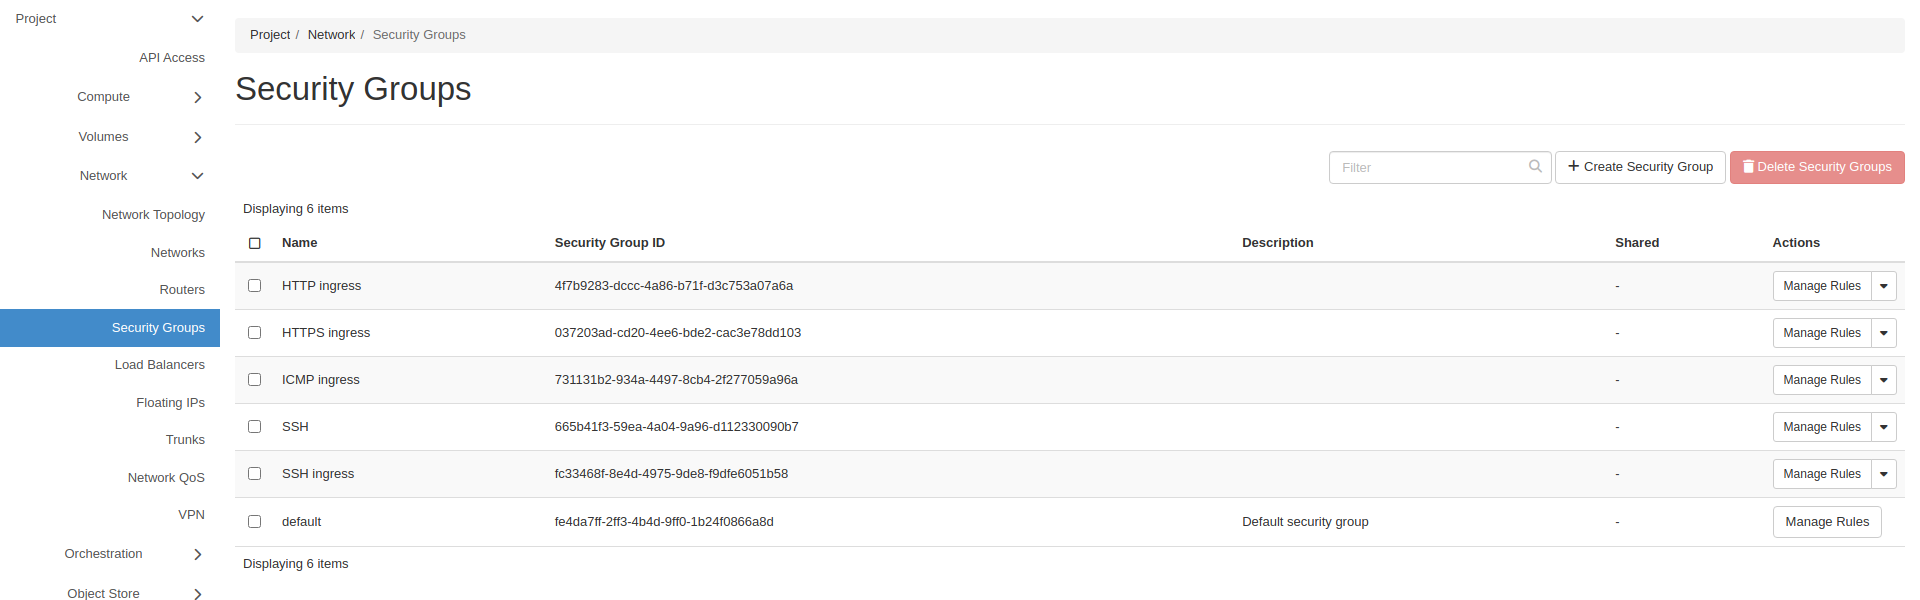Check the SSH row checkbox
Image resolution: width=1920 pixels, height=600 pixels.
click(255, 427)
